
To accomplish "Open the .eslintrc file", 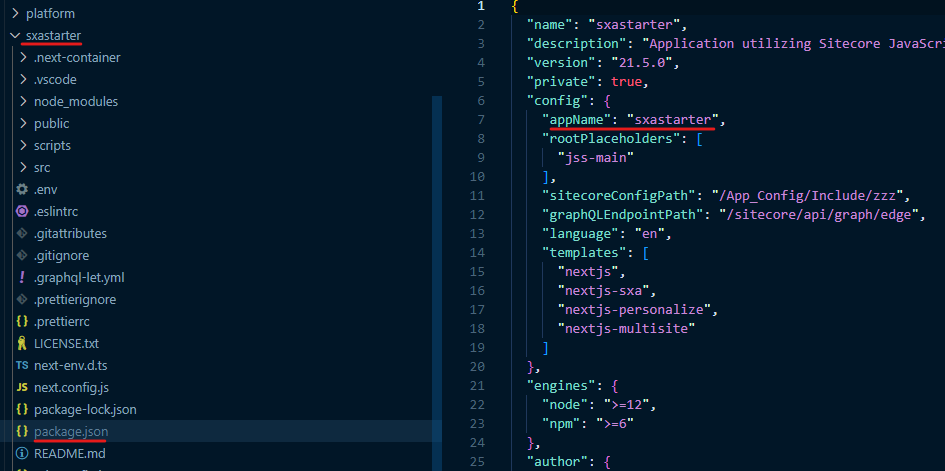I will pos(56,211).
